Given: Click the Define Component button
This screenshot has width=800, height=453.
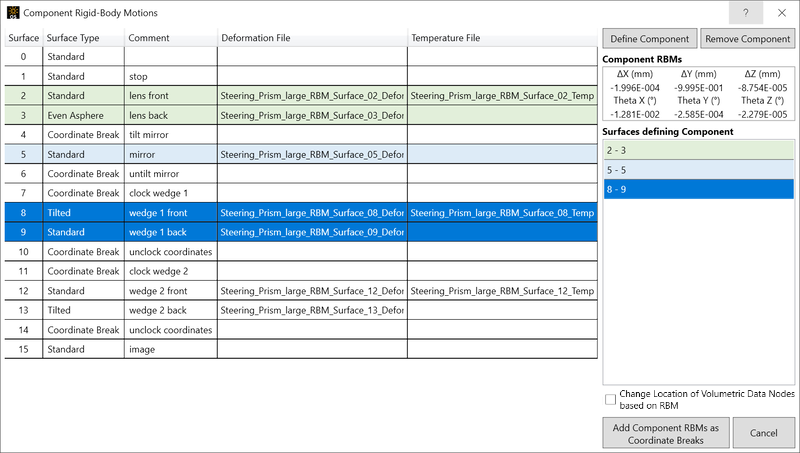Looking at the screenshot, I should pyautogui.click(x=649, y=39).
